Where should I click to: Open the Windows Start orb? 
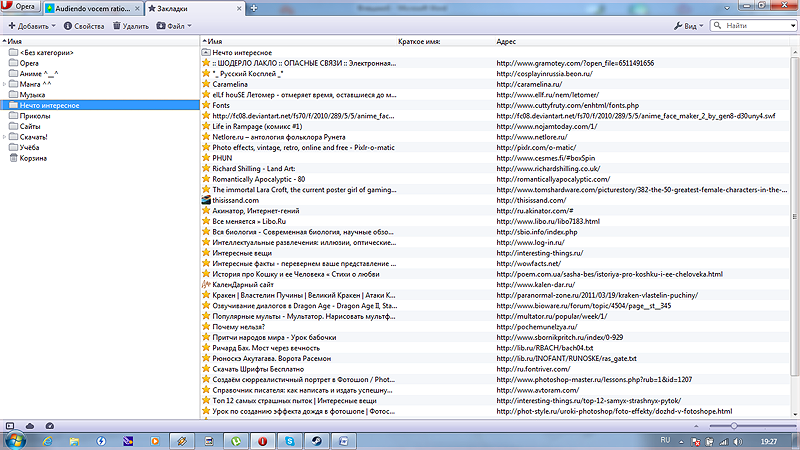pos(14,441)
